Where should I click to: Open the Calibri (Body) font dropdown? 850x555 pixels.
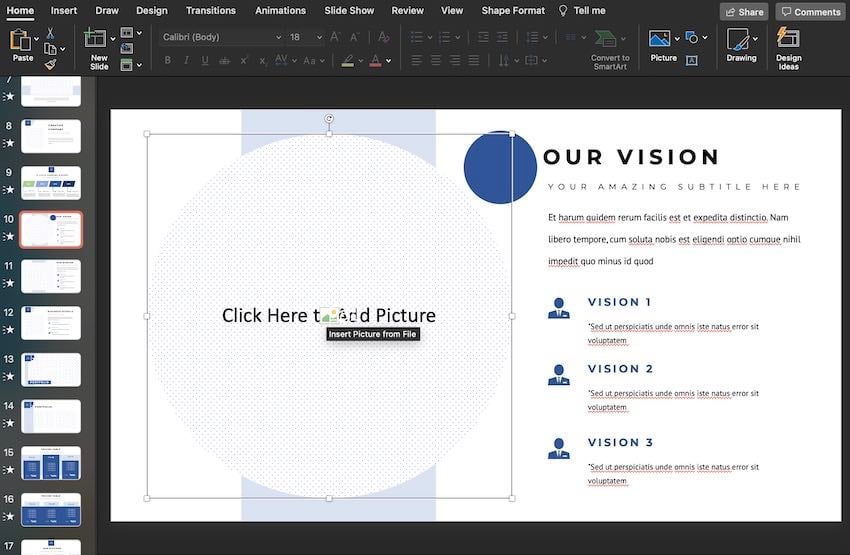(222, 37)
